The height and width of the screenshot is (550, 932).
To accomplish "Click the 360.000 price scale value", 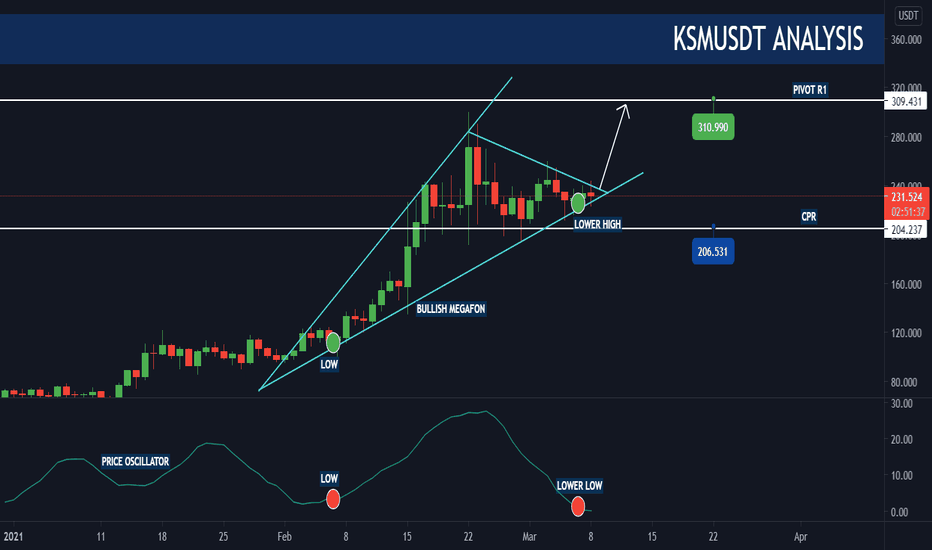I will [906, 40].
